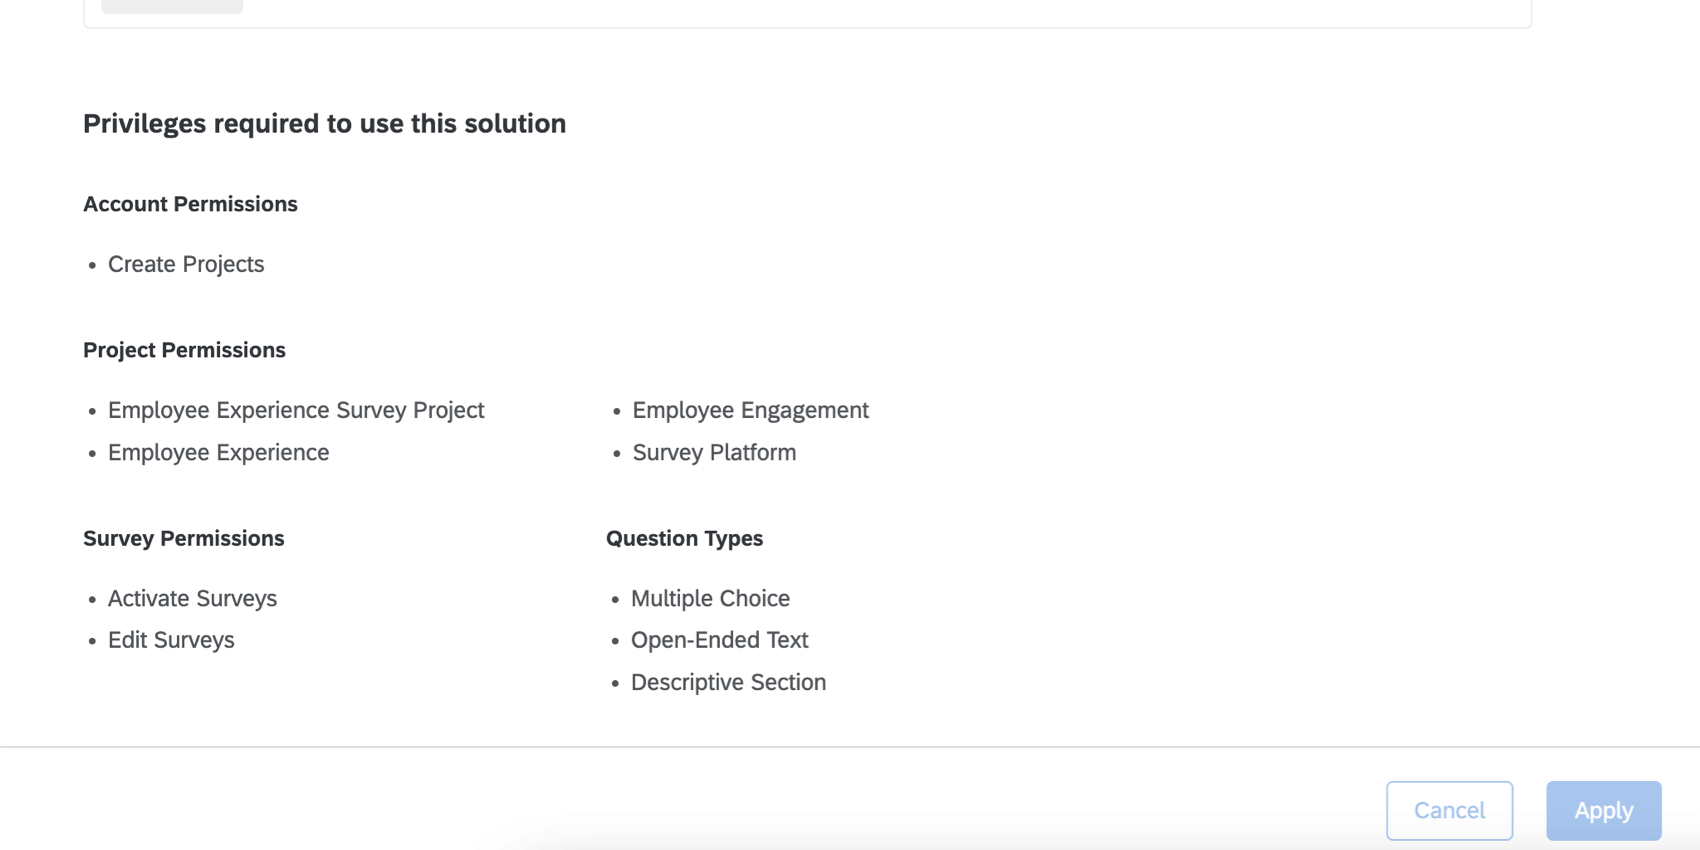Screen dimensions: 1700x850
Task: Click the Employee Experience list entry
Action: pos(218,452)
